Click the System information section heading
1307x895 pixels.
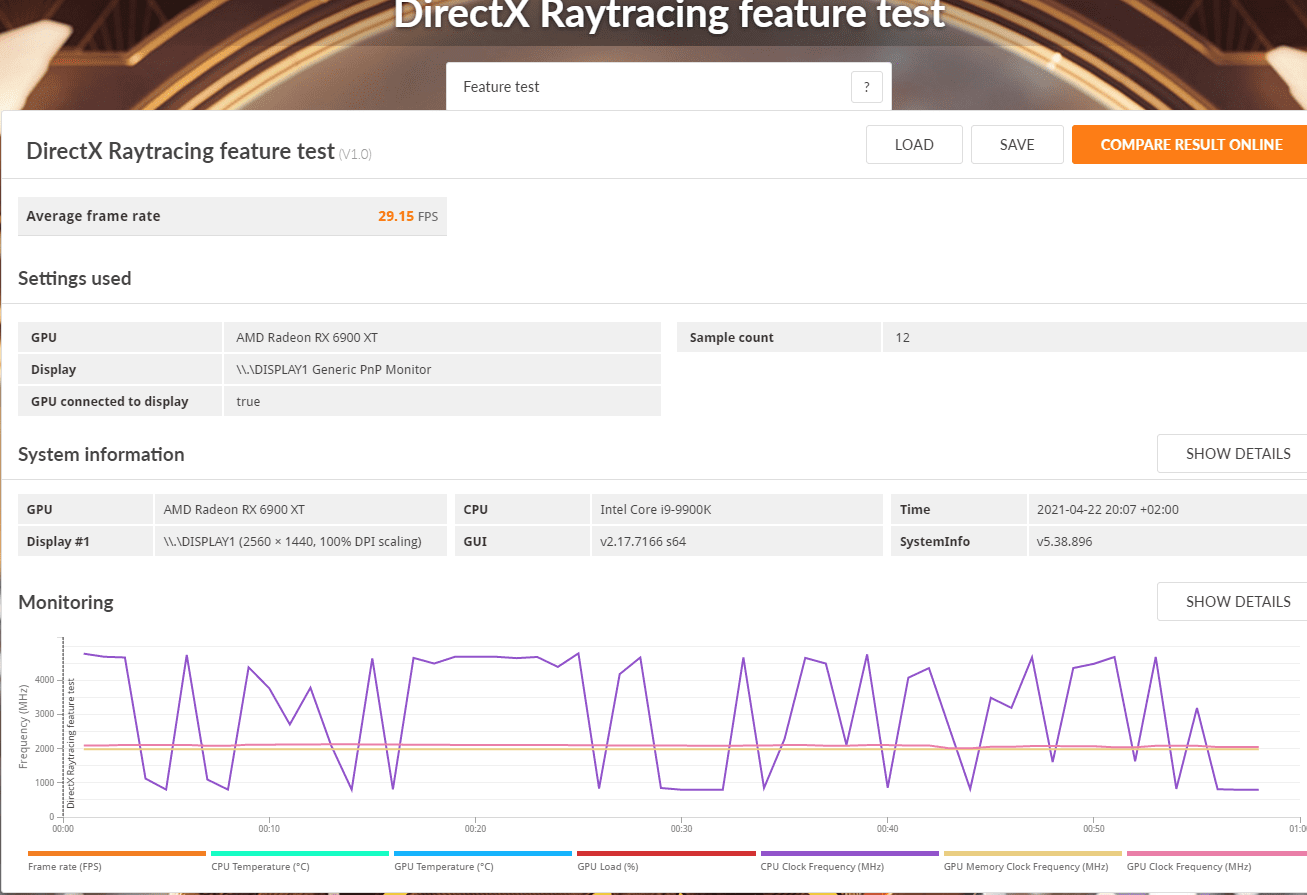coord(101,454)
